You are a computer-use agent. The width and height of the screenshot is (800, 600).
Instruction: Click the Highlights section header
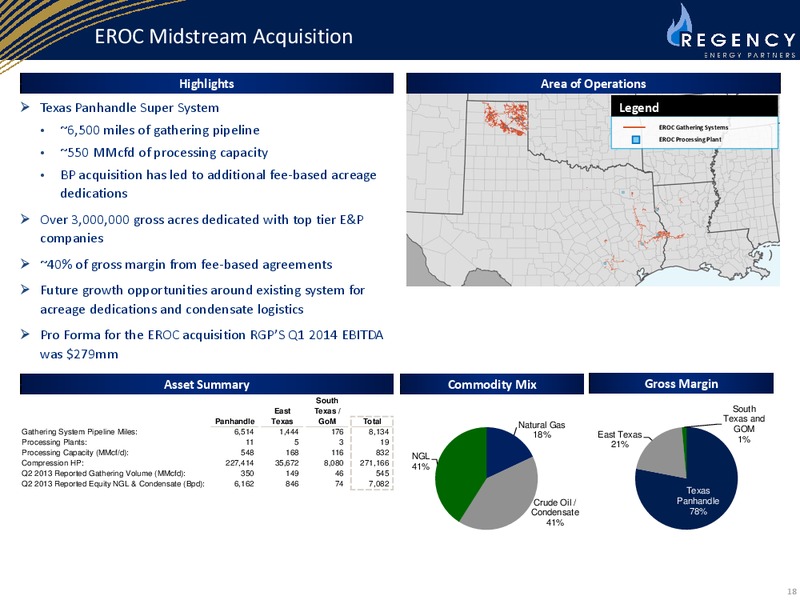(x=207, y=83)
